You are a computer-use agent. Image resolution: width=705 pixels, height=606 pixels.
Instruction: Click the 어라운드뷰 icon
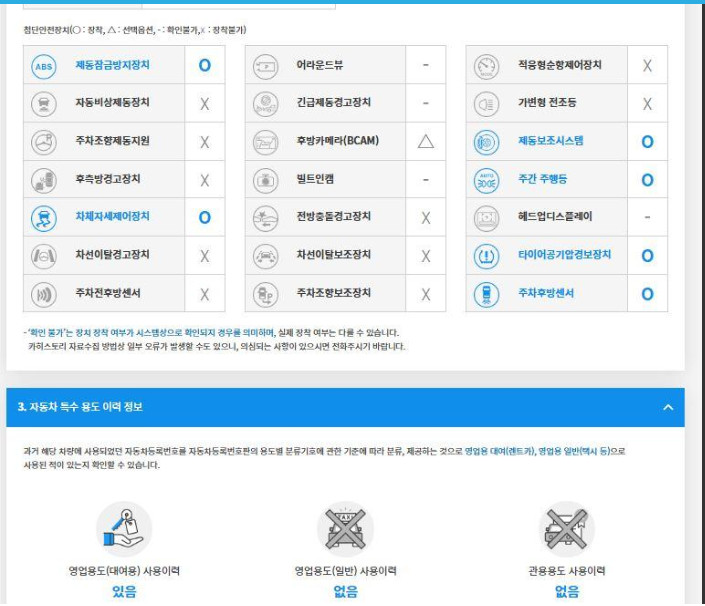(265, 66)
